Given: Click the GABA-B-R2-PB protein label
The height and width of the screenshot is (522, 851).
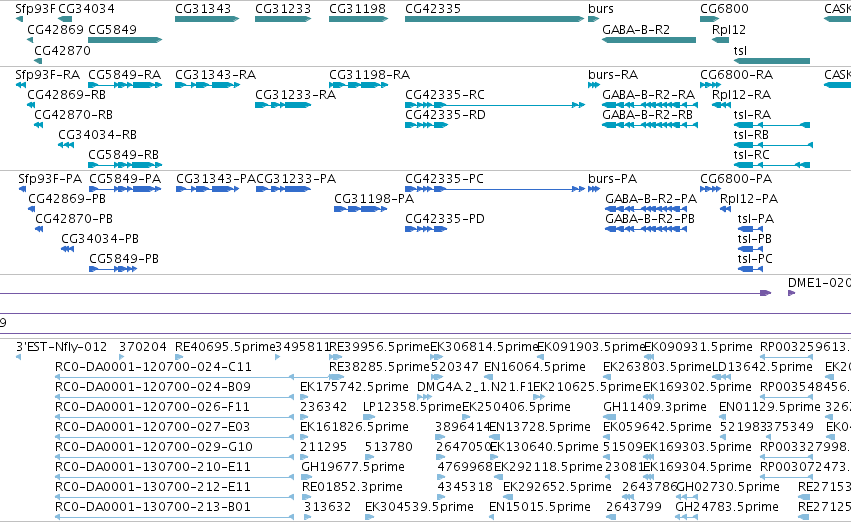Looking at the screenshot, I should pyautogui.click(x=650, y=219).
